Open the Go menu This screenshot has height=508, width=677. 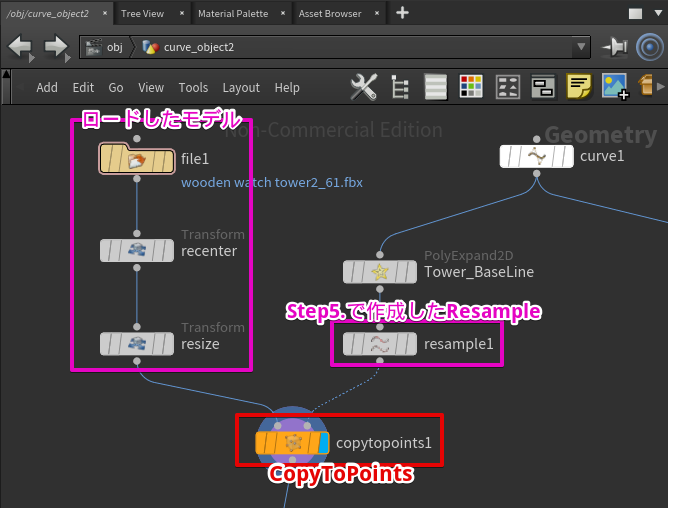coord(116,88)
